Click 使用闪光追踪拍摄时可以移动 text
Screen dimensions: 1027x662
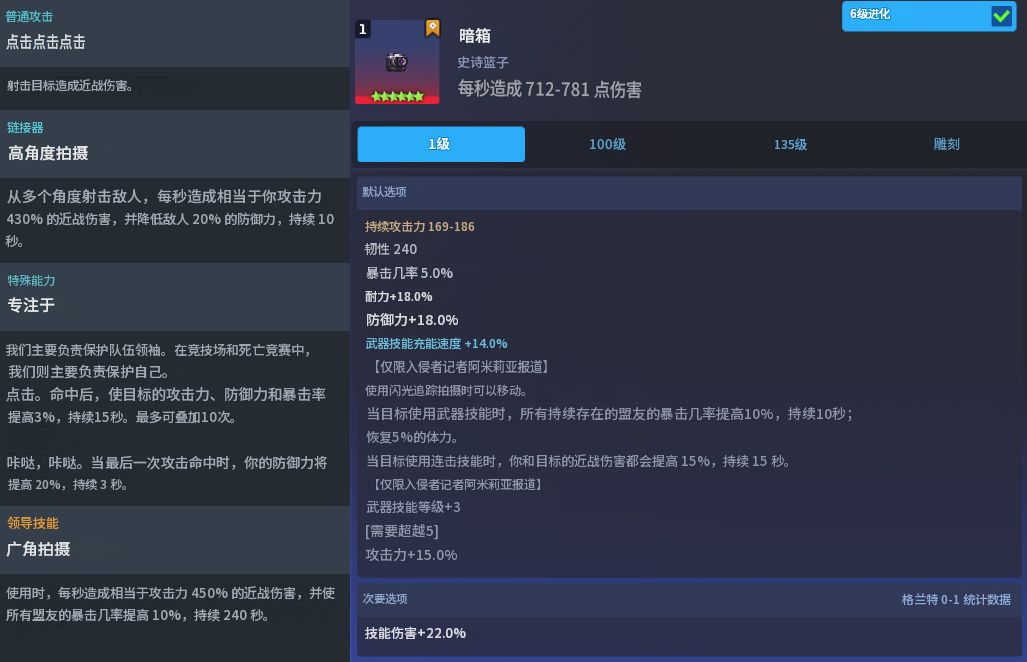(446, 390)
